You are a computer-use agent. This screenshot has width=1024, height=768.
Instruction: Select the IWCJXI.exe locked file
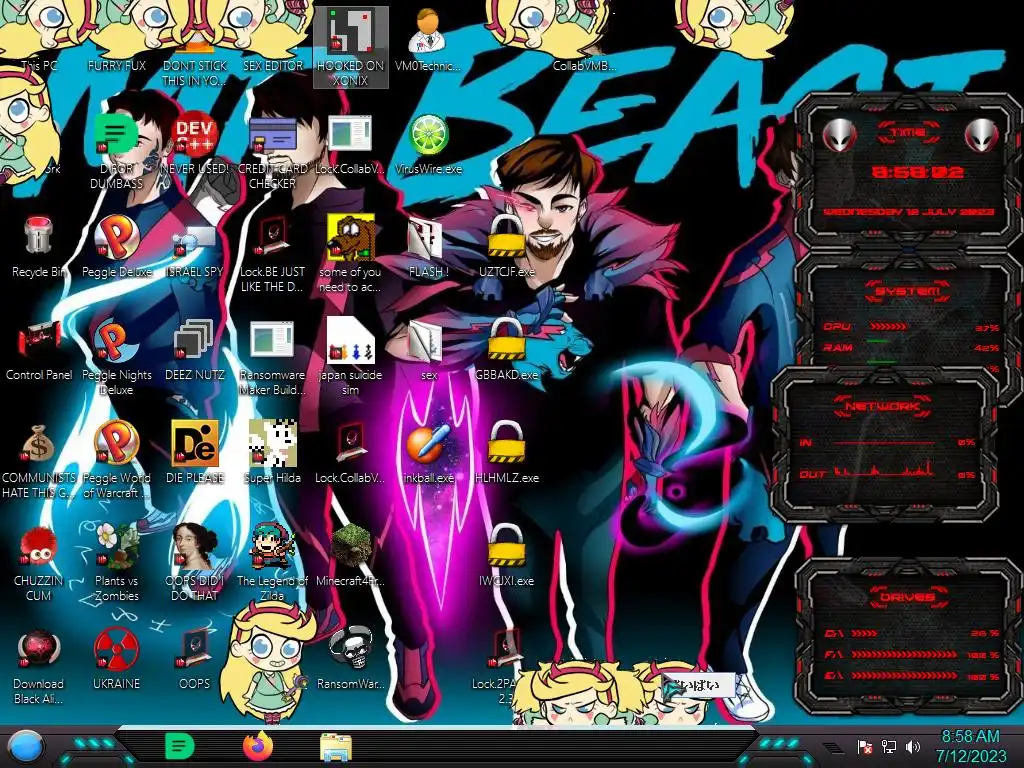(506, 555)
